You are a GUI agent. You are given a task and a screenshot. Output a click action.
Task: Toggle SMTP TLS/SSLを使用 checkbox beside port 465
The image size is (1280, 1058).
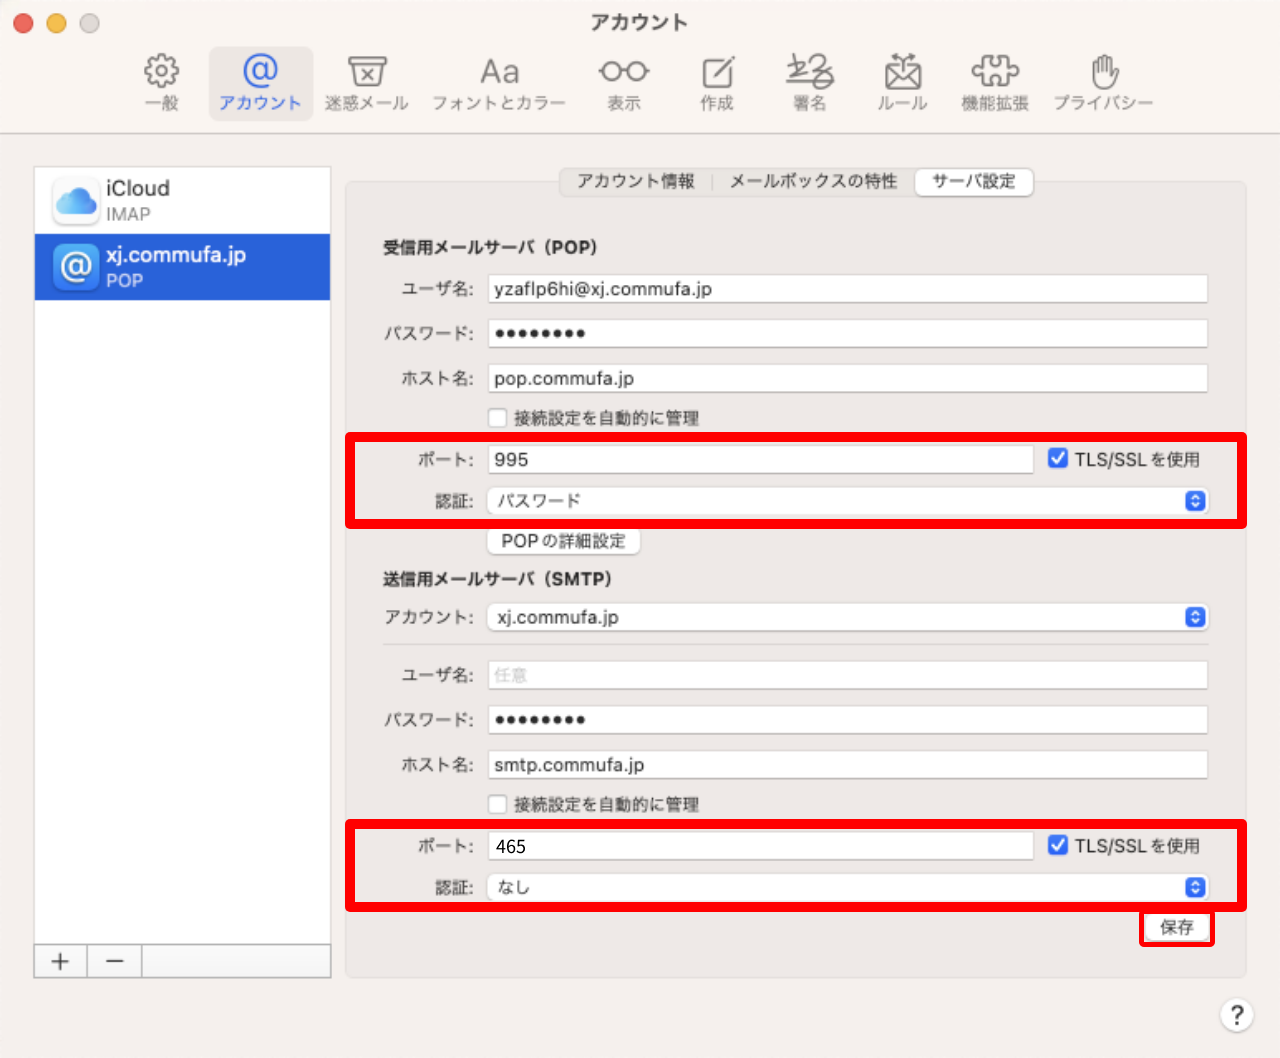click(x=1058, y=845)
